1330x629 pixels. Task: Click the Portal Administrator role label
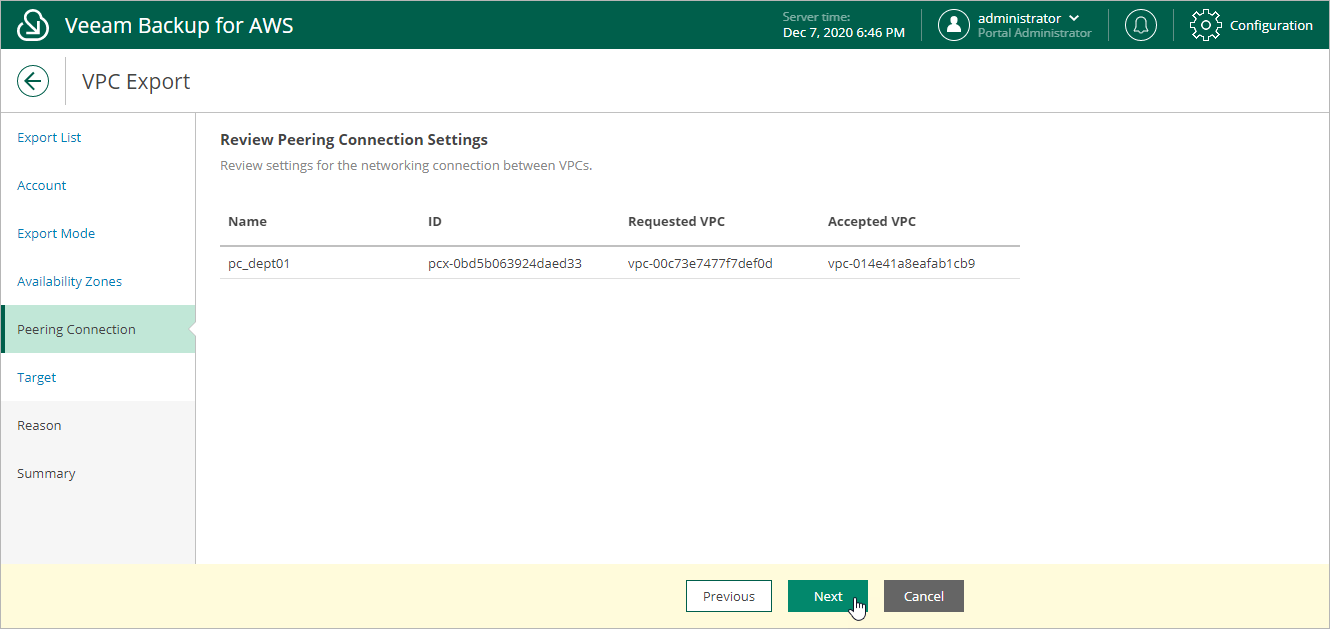click(1035, 33)
